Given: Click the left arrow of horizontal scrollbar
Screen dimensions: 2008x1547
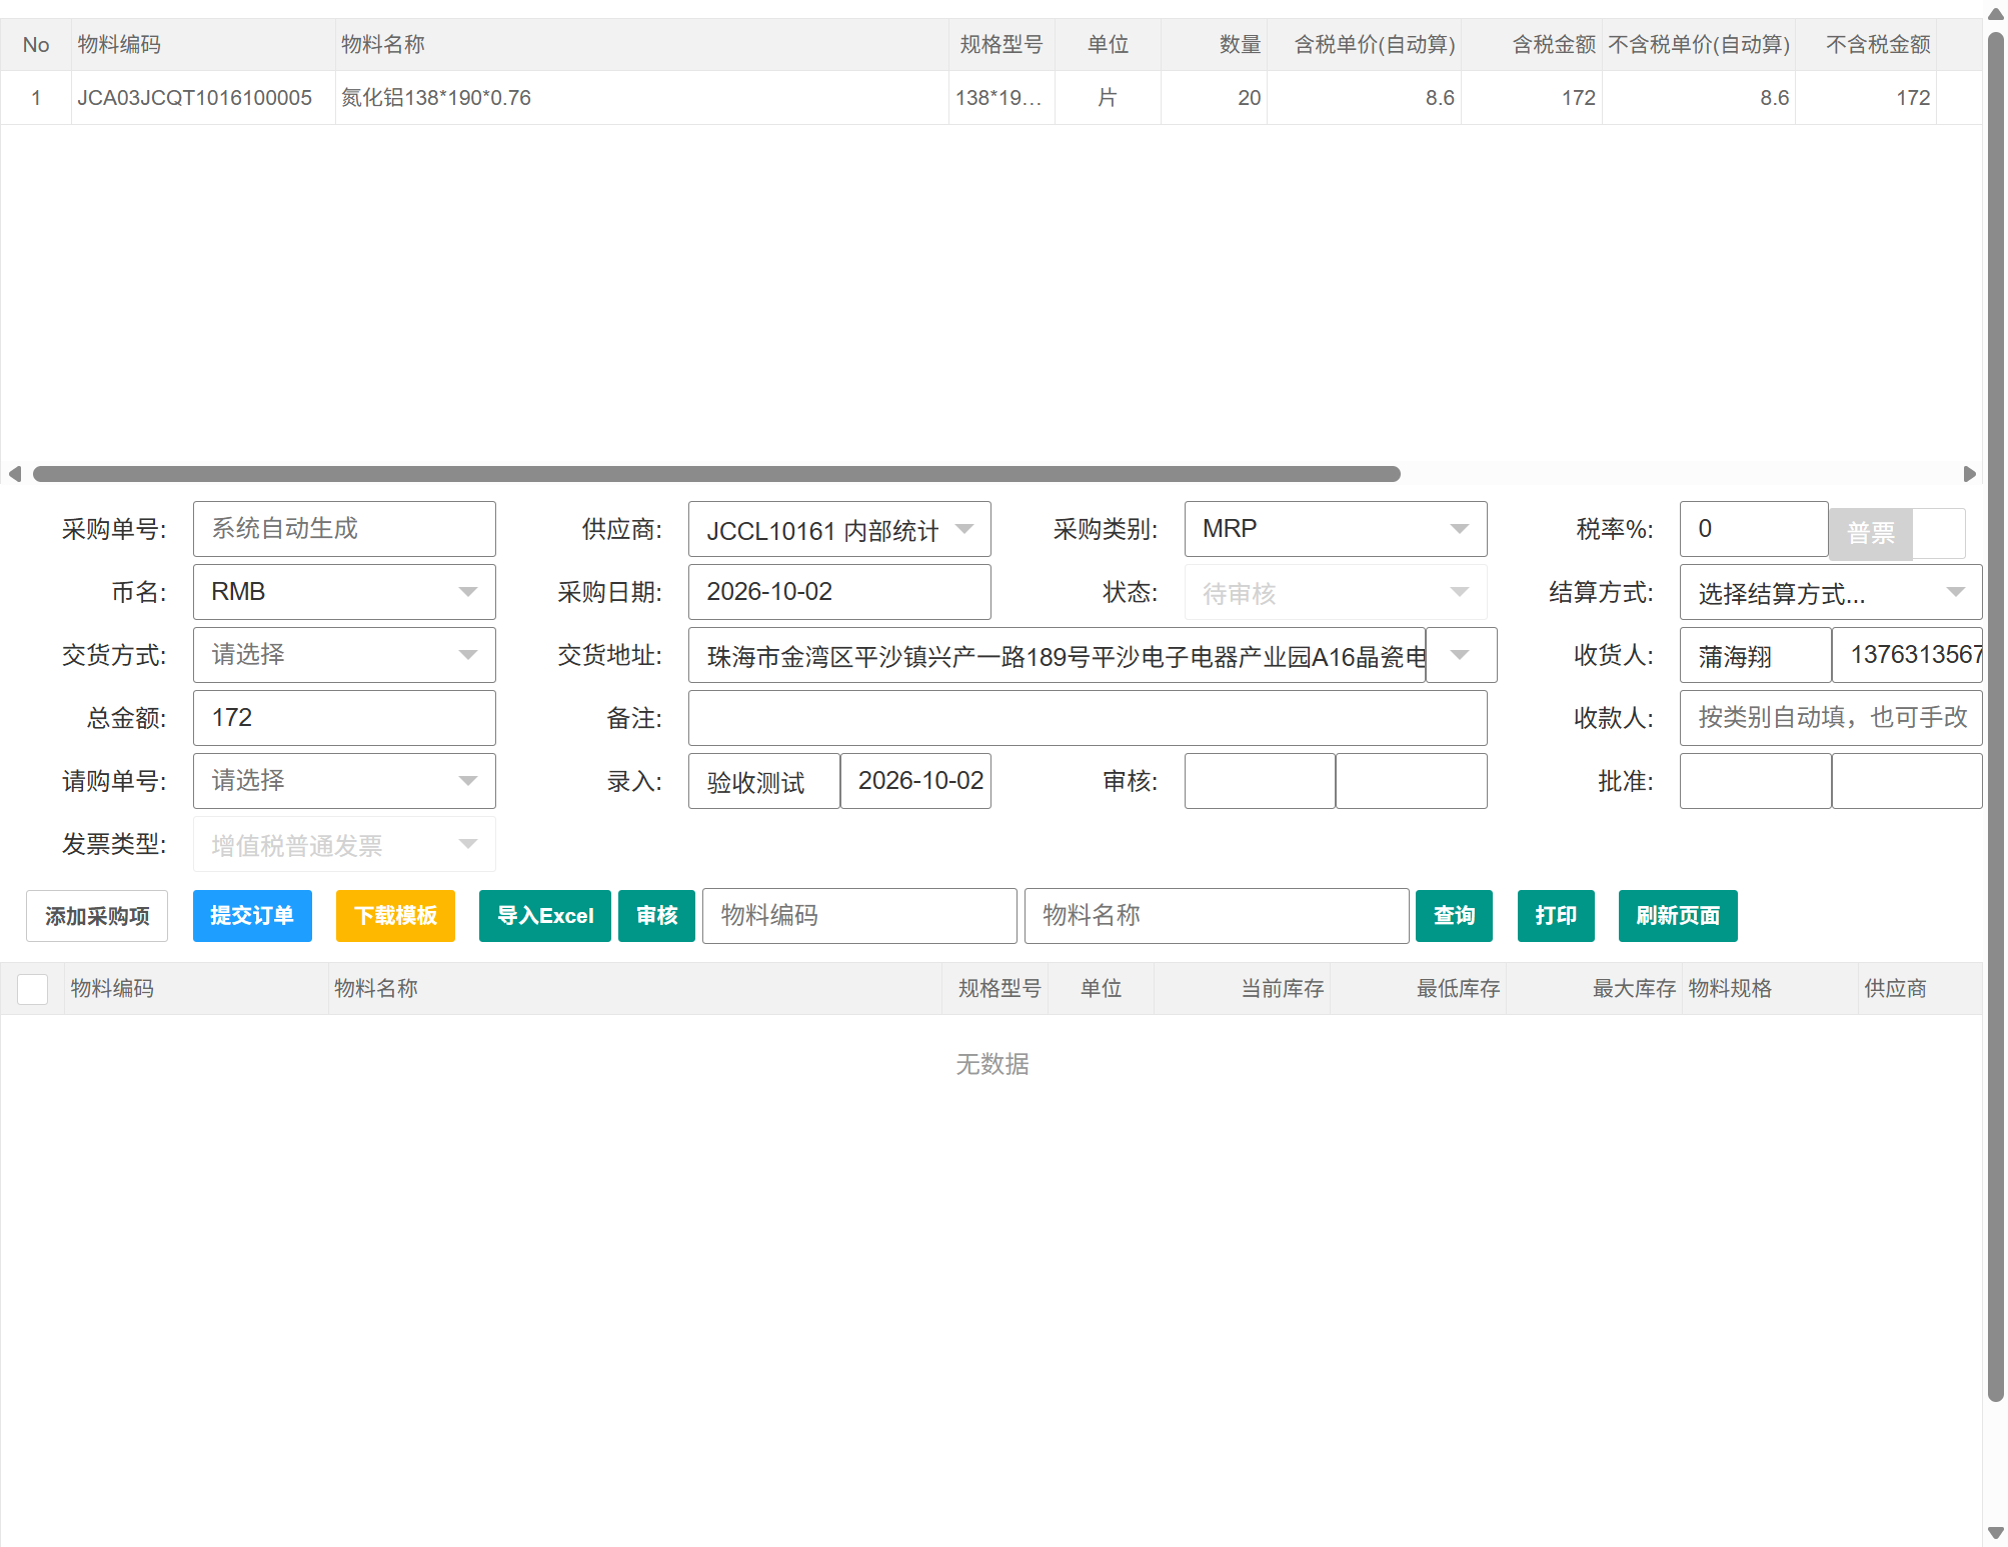Looking at the screenshot, I should coord(14,474).
